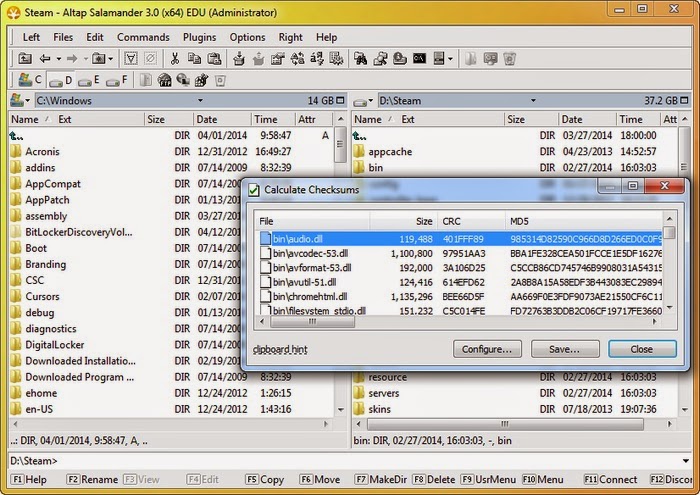Click the clipboard hint link
Screen dimensions: 700x495
point(280,349)
